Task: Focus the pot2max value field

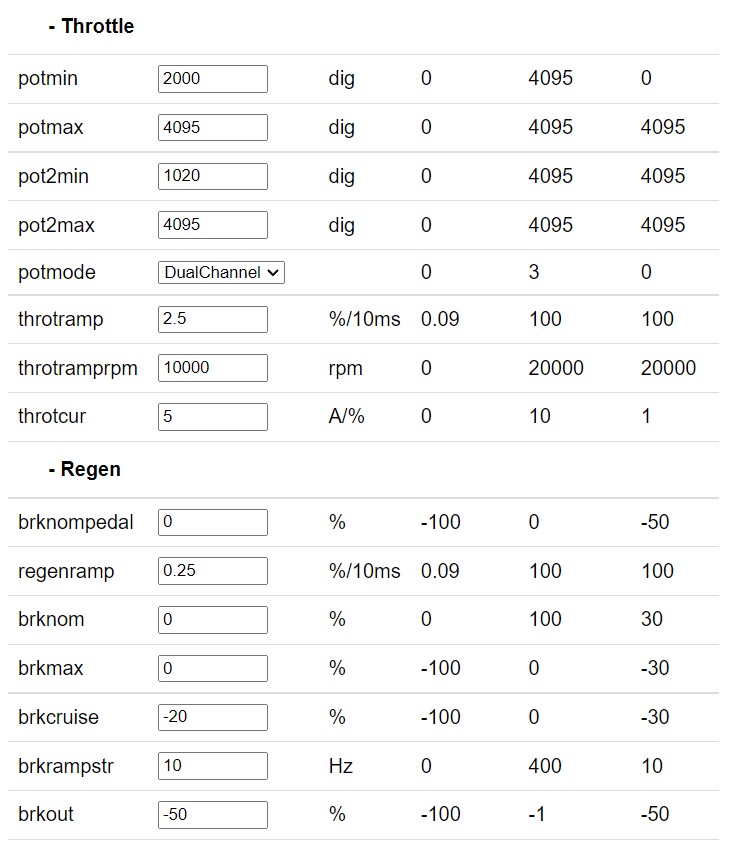Action: pyautogui.click(x=213, y=225)
